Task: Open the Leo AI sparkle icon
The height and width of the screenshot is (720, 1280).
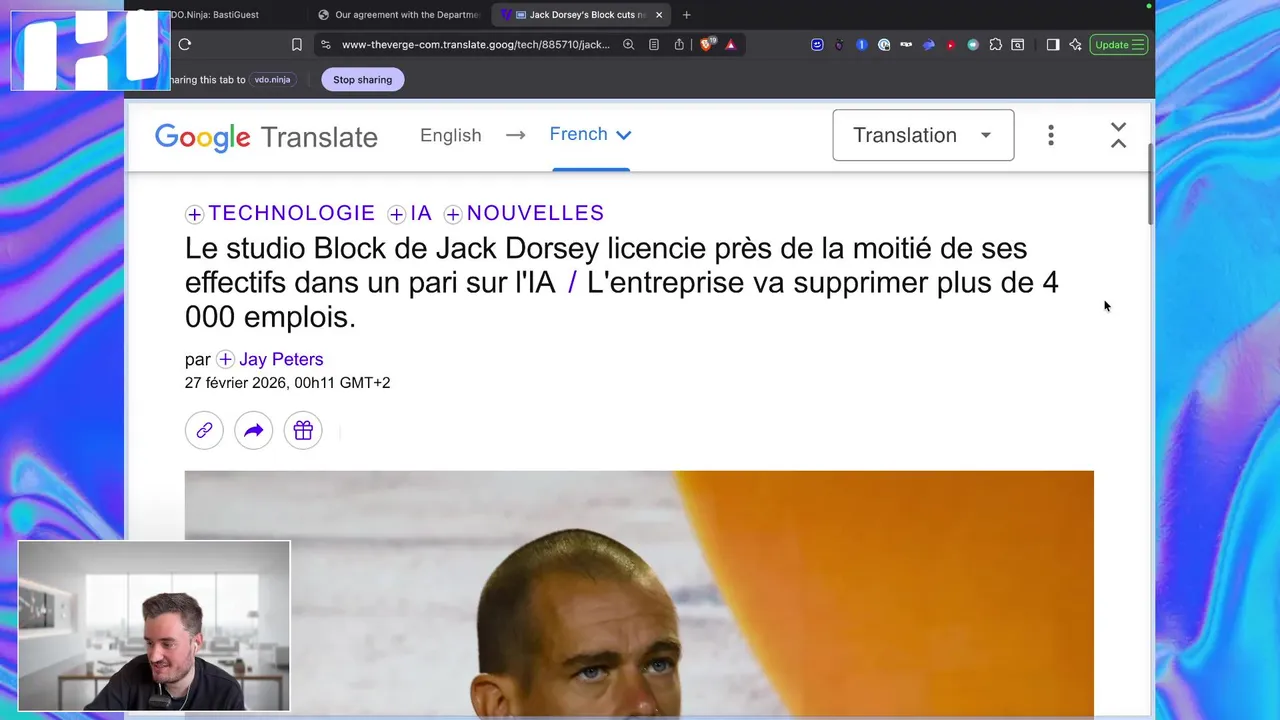Action: click(1076, 44)
